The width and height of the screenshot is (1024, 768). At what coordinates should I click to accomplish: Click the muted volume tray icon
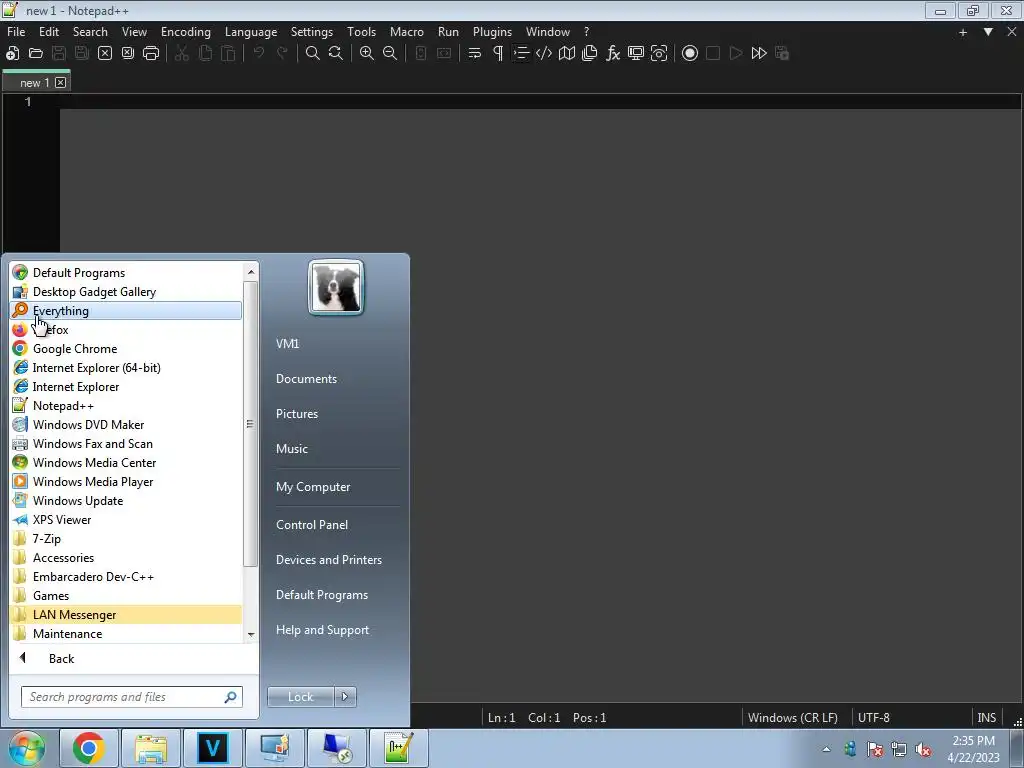click(x=923, y=749)
